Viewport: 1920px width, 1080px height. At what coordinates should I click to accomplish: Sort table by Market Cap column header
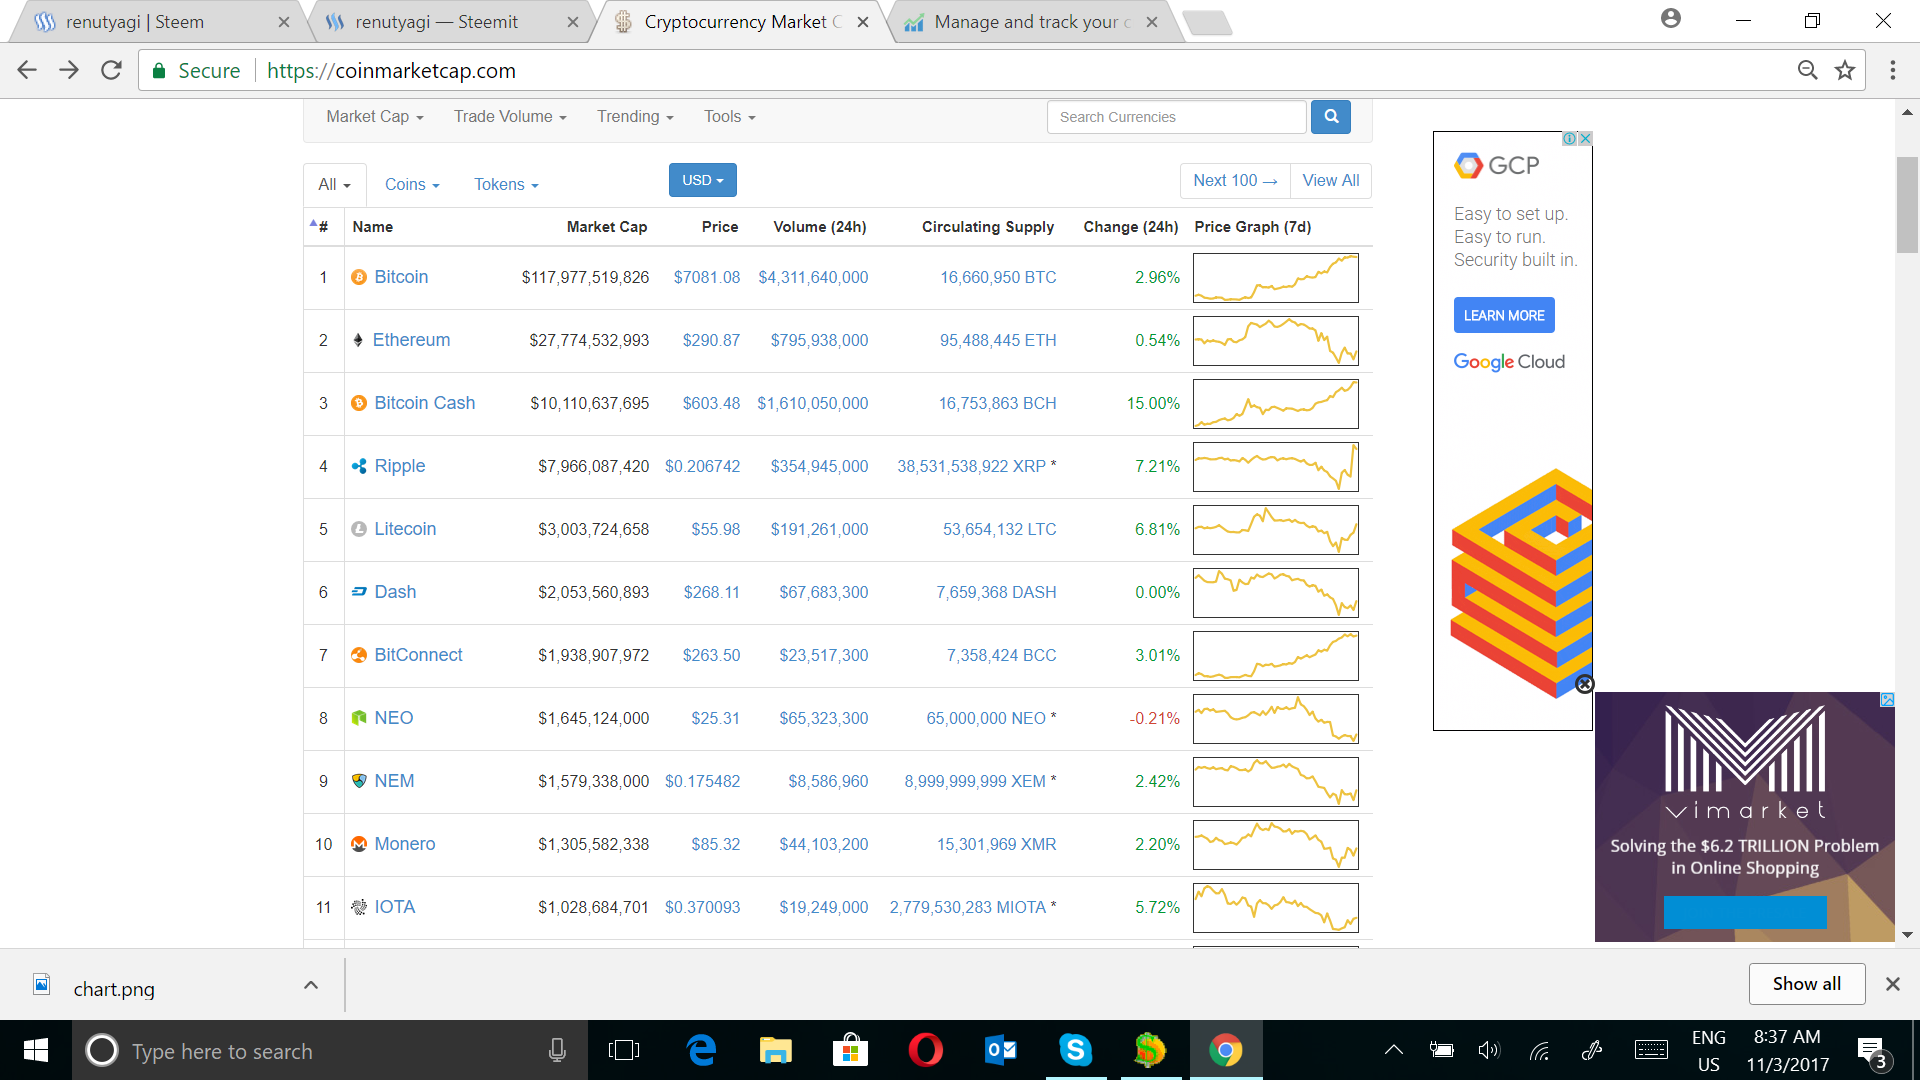click(606, 227)
